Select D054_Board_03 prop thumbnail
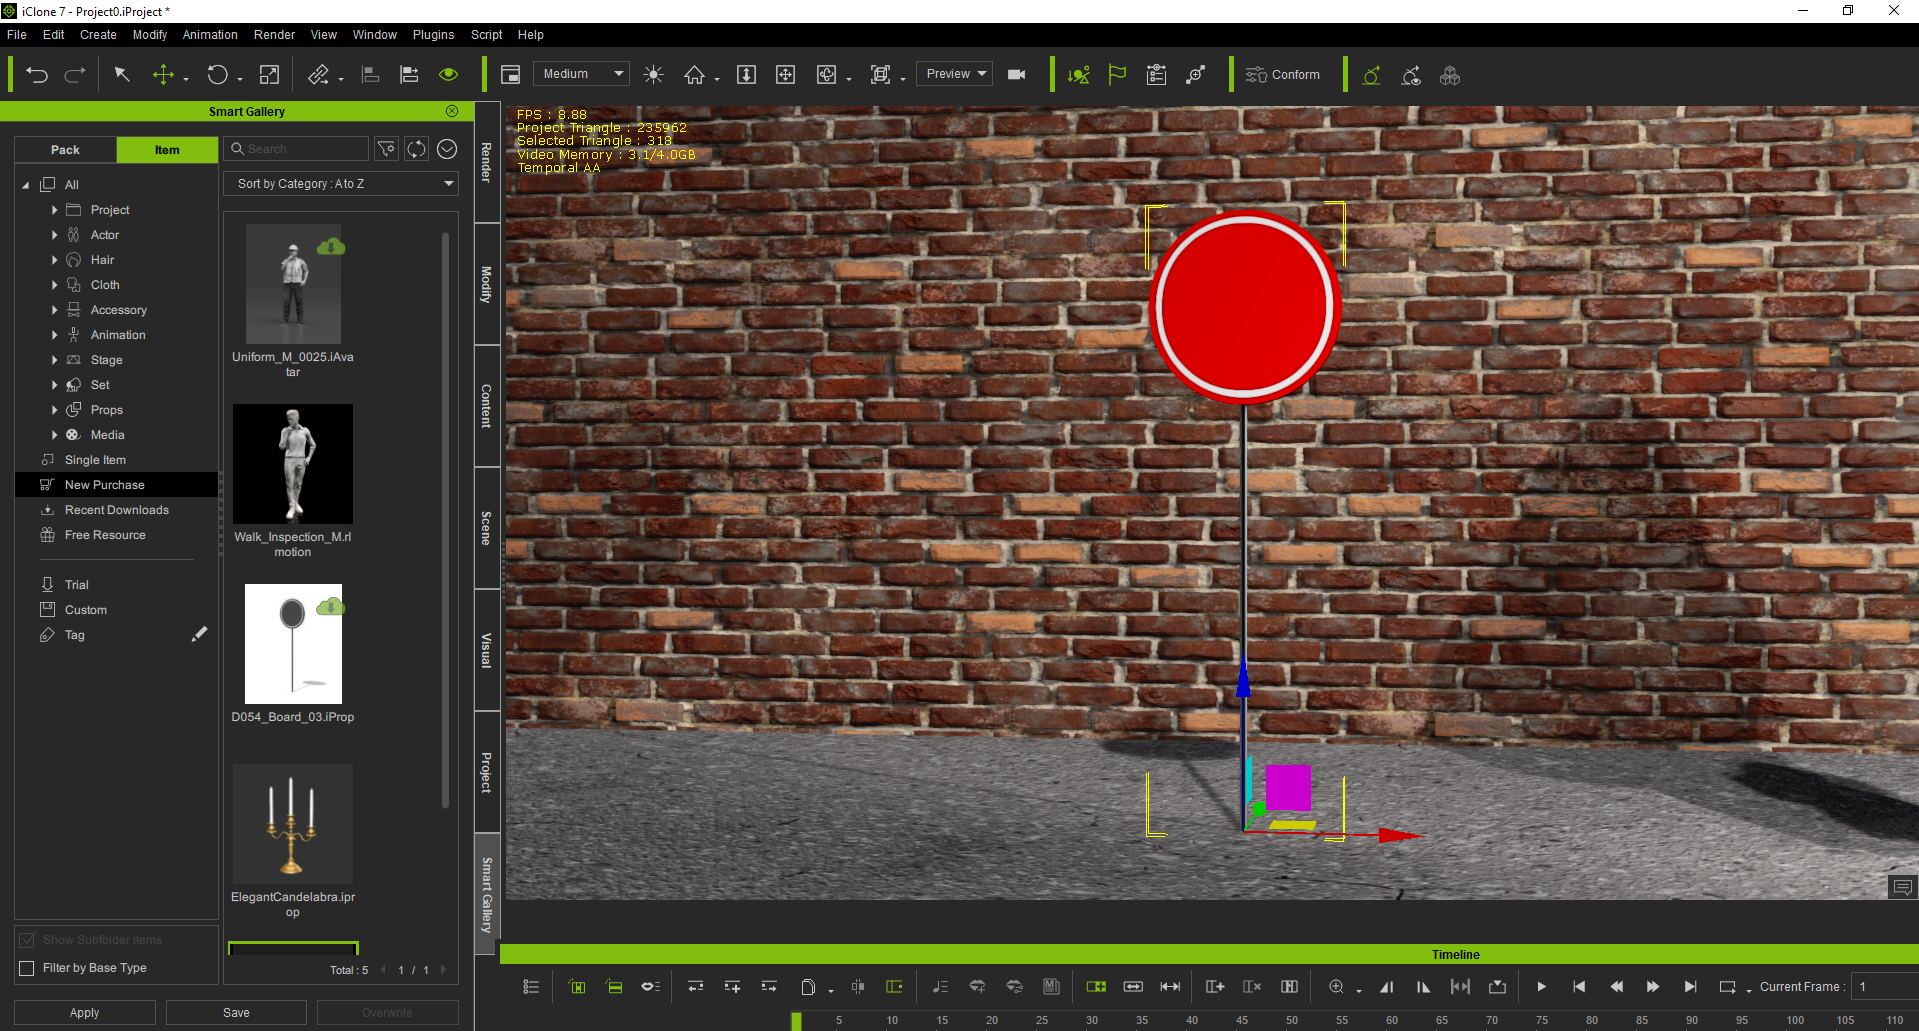 point(293,644)
